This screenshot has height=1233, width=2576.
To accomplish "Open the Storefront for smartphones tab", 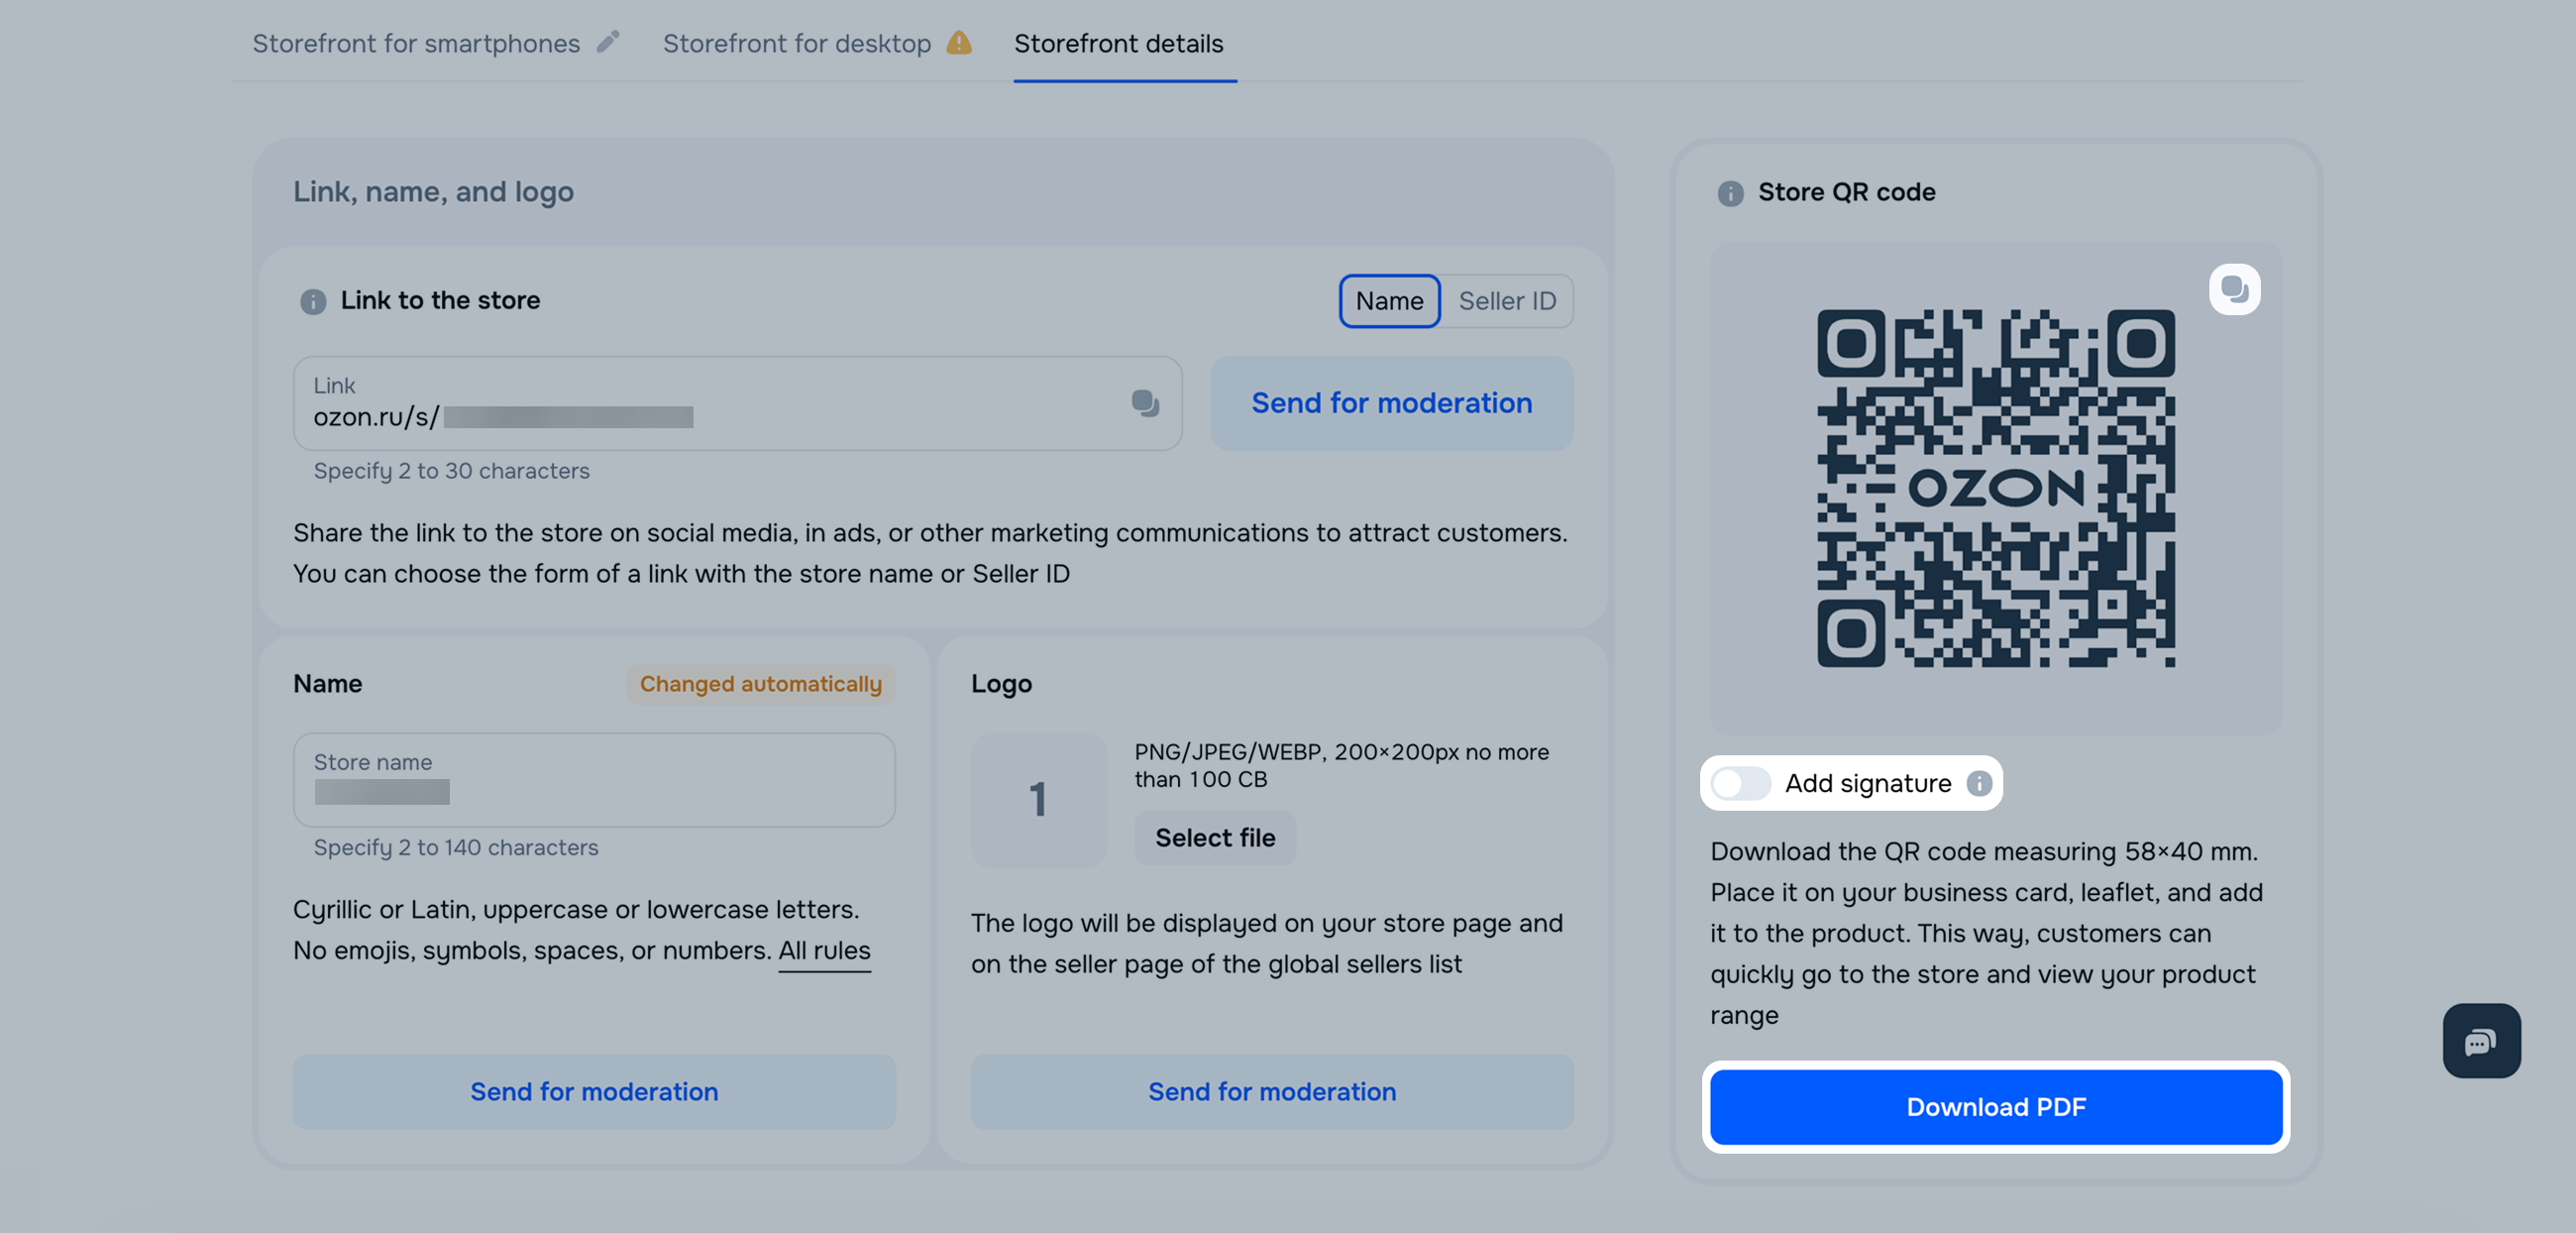I will tap(416, 43).
